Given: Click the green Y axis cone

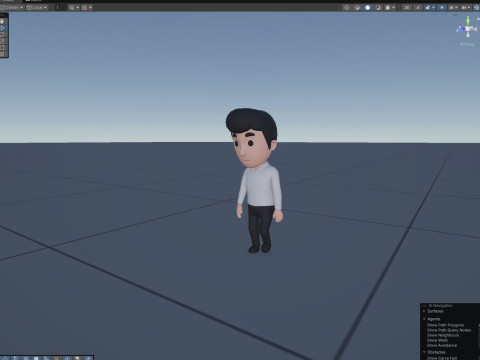Looking at the screenshot, I should click(x=468, y=21).
